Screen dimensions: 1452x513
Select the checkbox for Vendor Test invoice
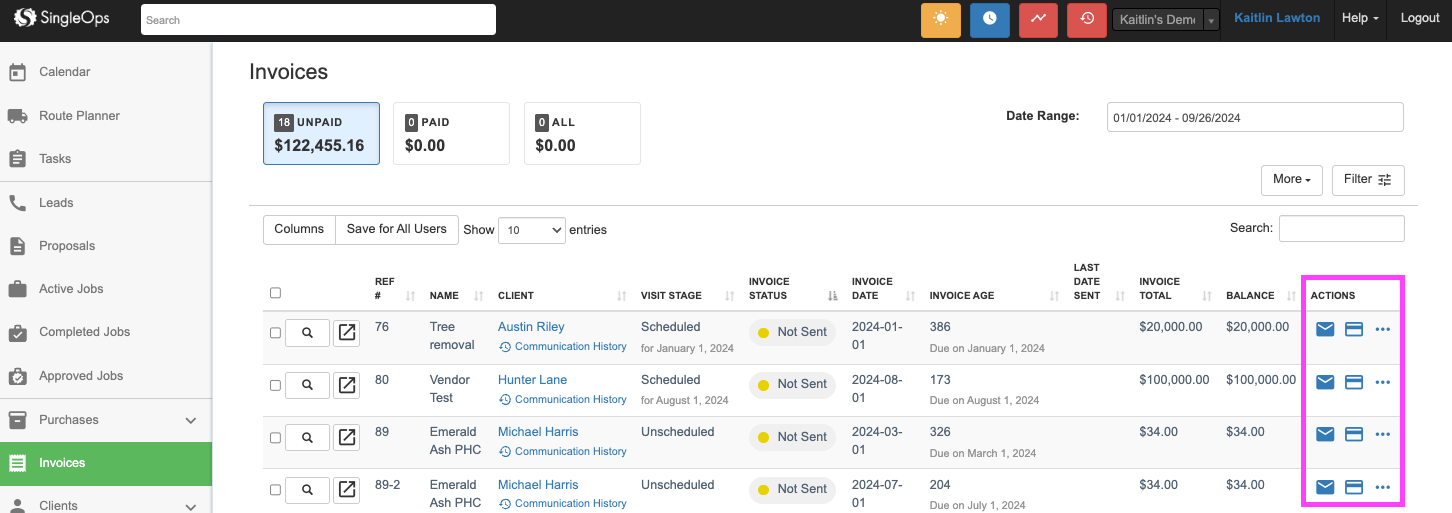[276, 385]
